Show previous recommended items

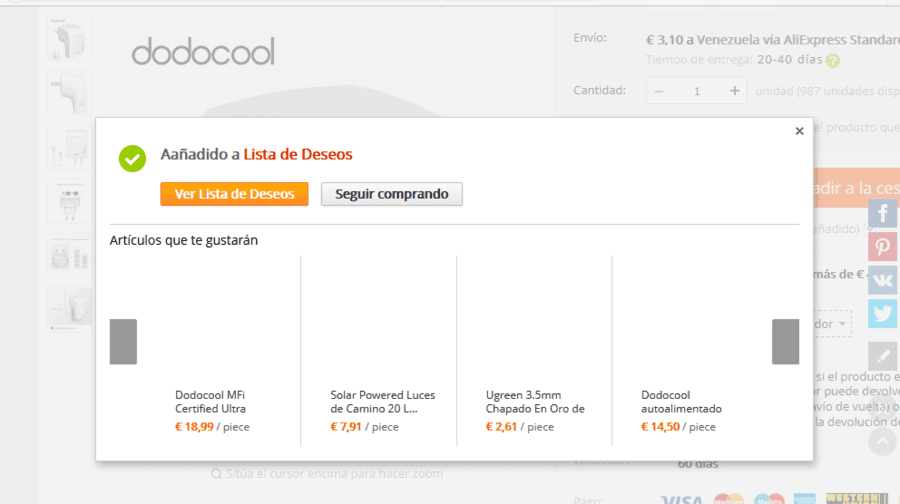point(123,342)
